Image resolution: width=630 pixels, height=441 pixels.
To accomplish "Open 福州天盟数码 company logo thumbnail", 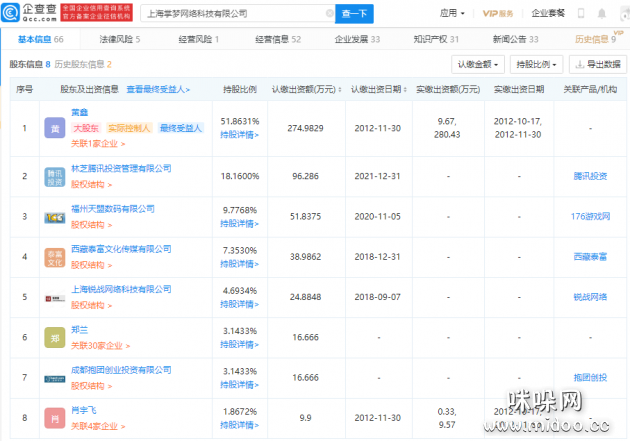I will coord(55,217).
